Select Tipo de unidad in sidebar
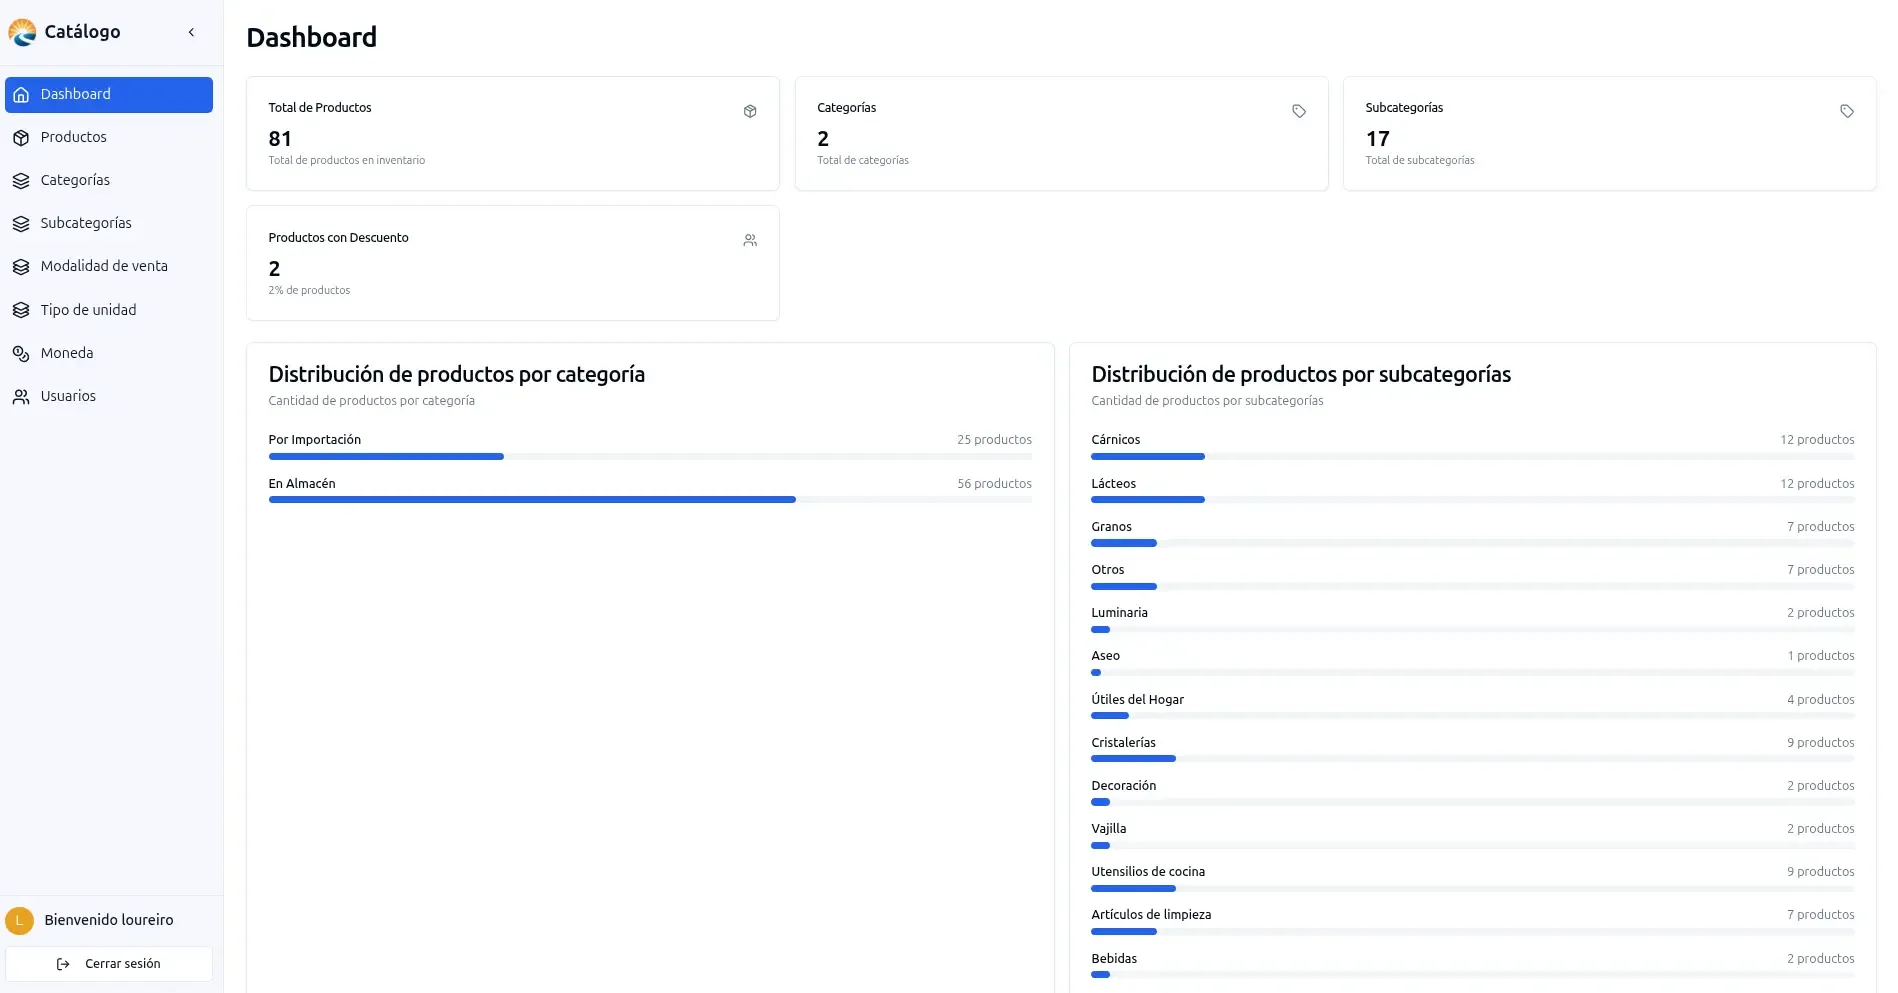Viewport: 1898px width, 993px height. pyautogui.click(x=88, y=310)
